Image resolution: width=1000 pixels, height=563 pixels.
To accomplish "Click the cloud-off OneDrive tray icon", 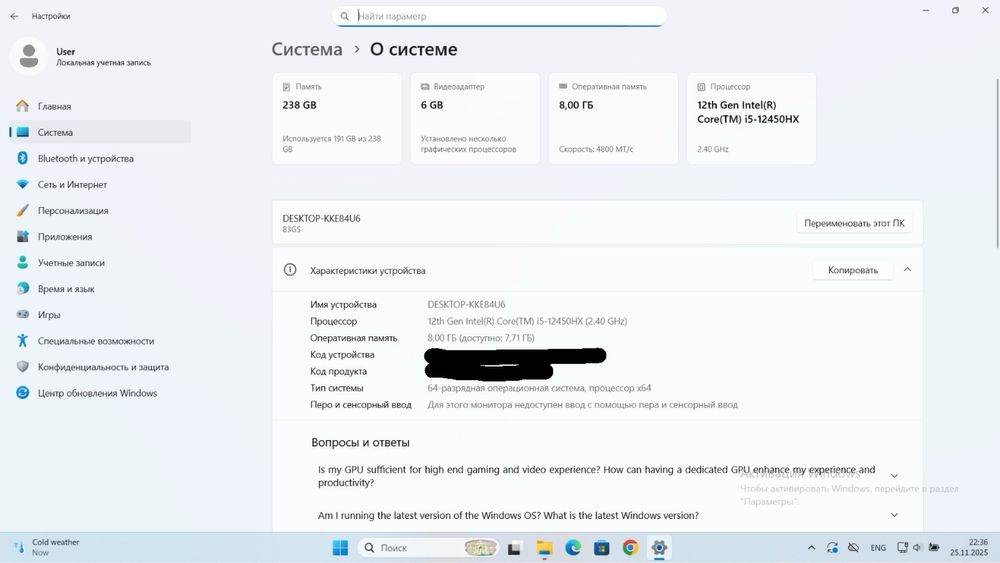I will [853, 548].
